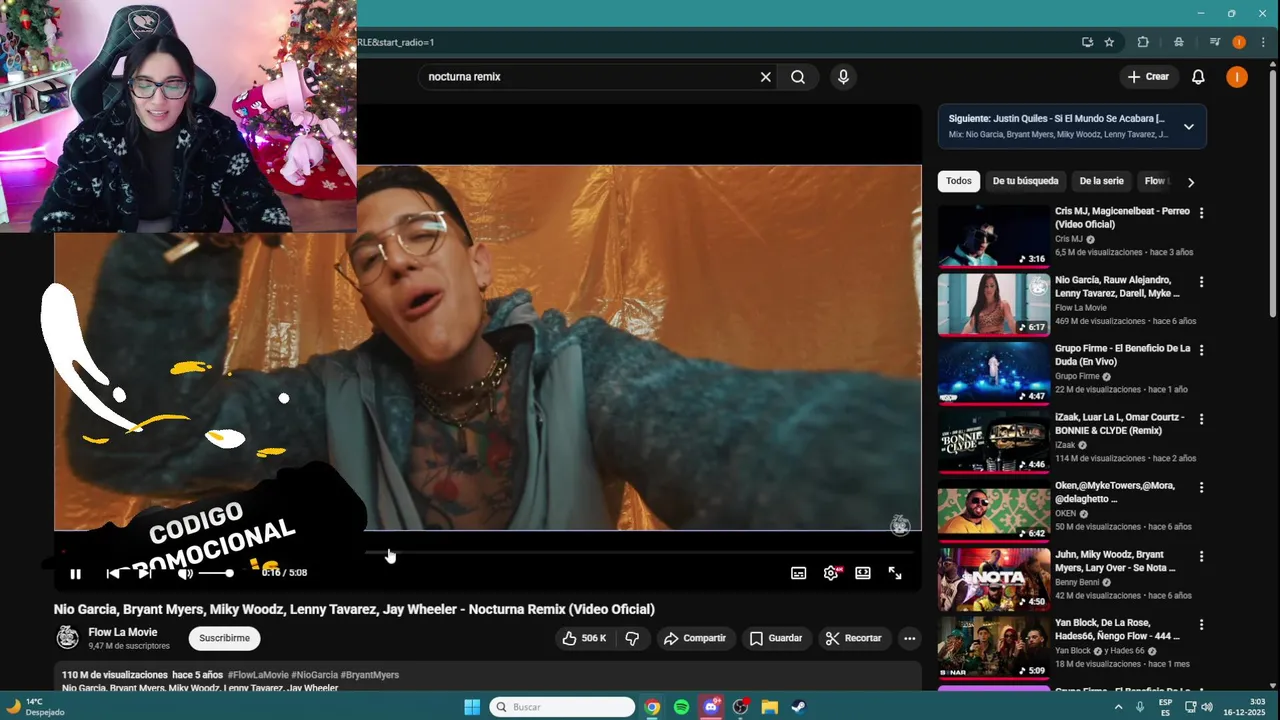This screenshot has width=1280, height=720.
Task: Subscribe to Flow La Movie channel
Action: [x=224, y=638]
